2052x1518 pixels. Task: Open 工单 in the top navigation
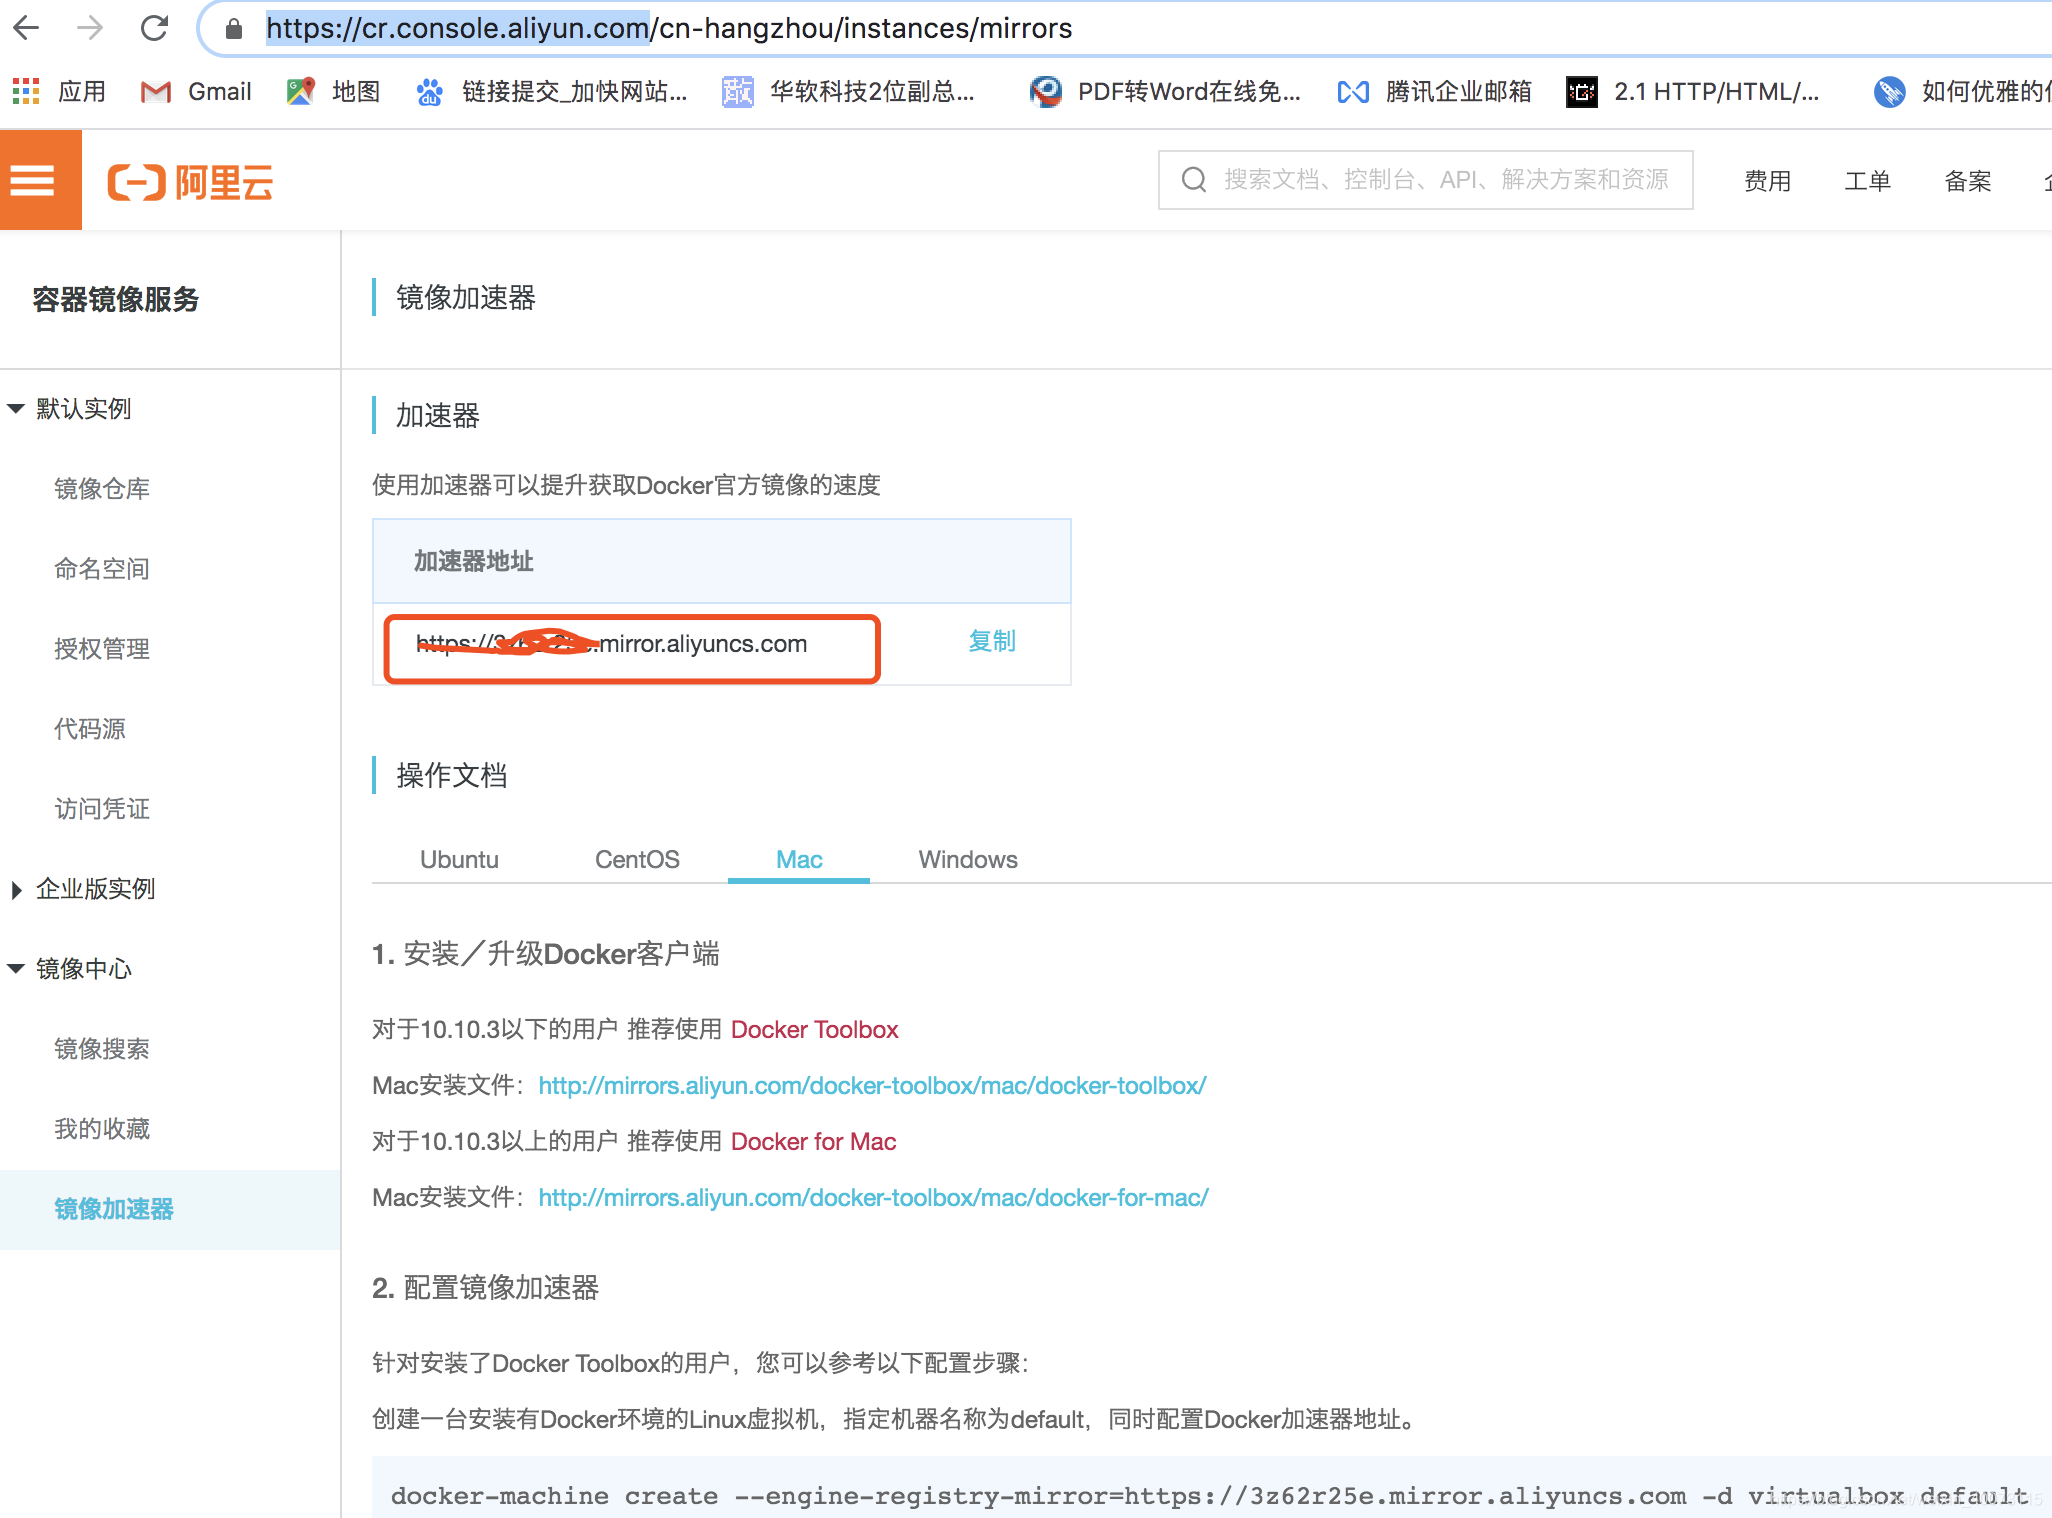tap(1867, 181)
